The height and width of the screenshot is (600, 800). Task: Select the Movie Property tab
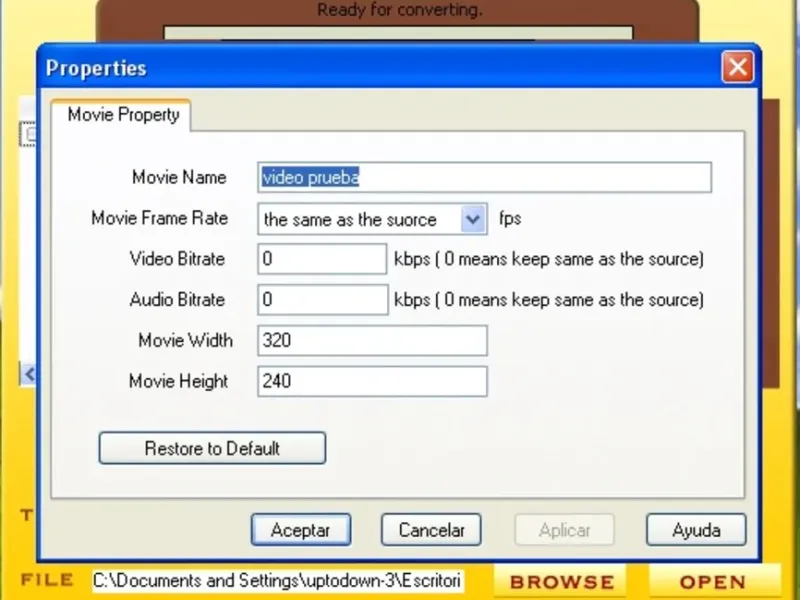(x=121, y=115)
